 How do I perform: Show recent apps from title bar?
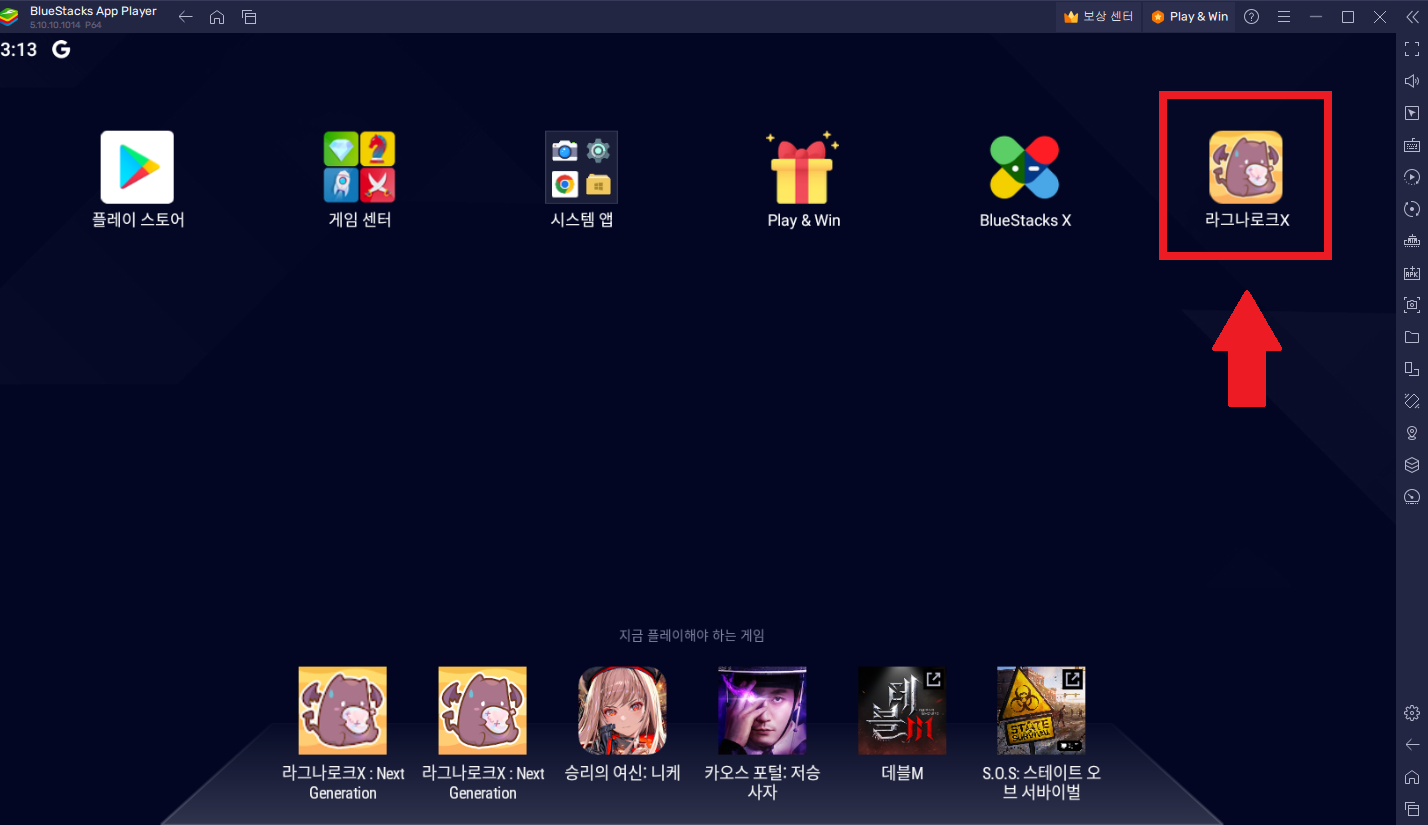pyautogui.click(x=249, y=17)
